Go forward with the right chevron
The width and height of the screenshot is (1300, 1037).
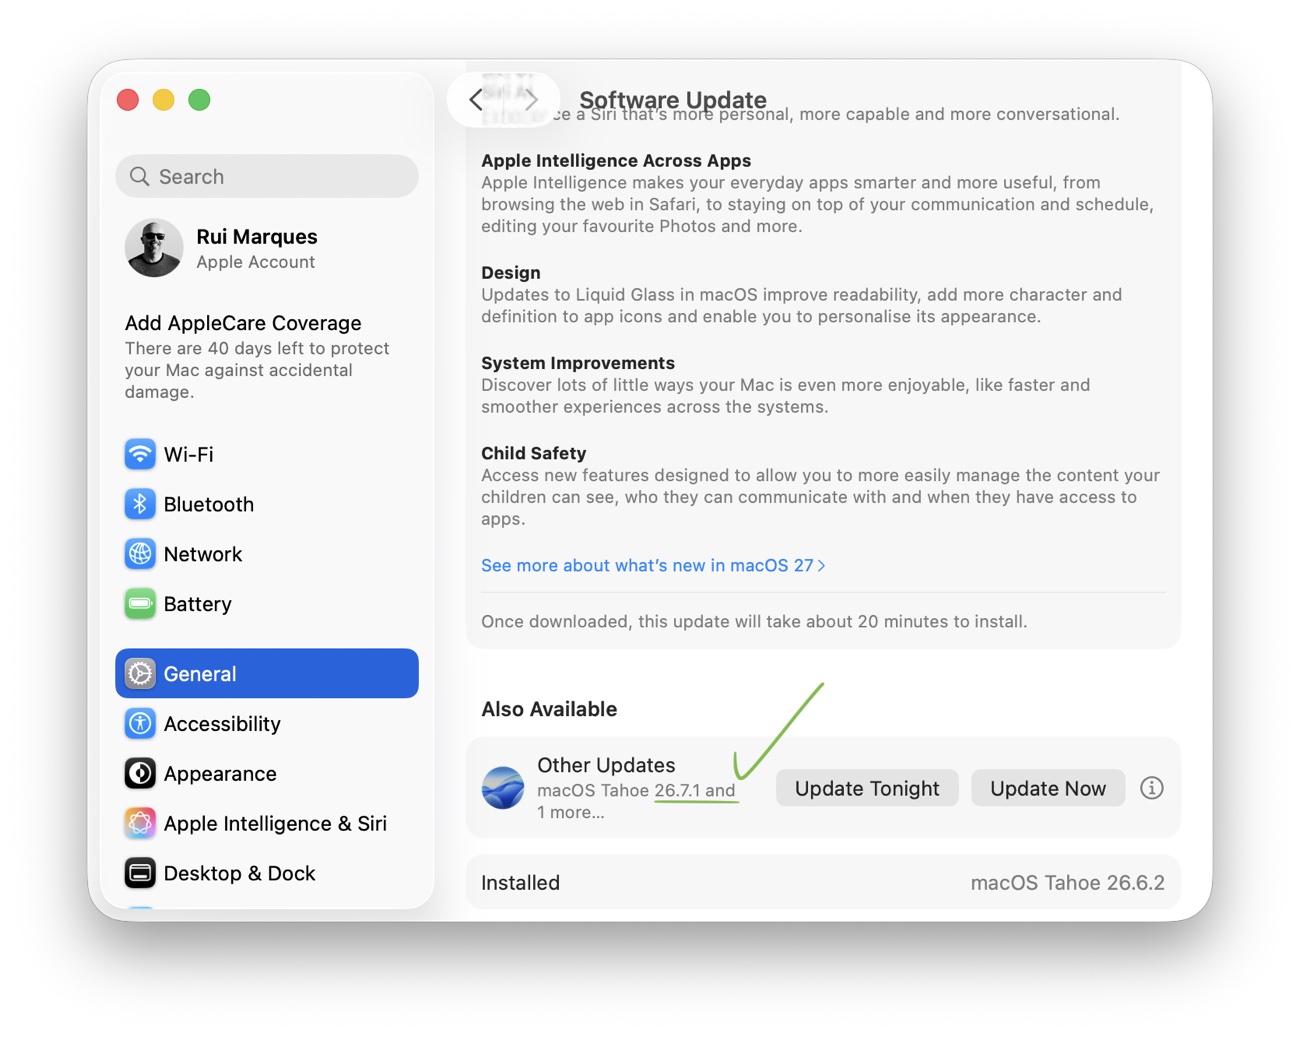pos(531,99)
